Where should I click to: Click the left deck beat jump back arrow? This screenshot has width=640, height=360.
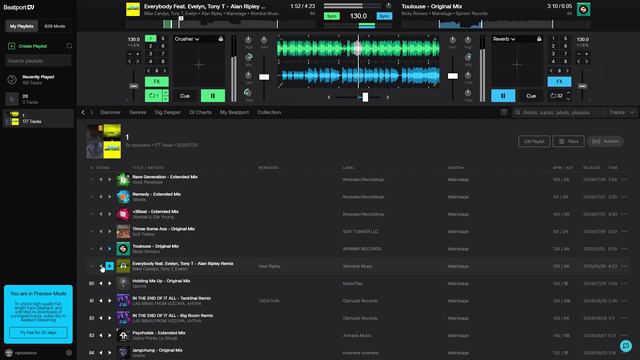pyautogui.click(x=149, y=71)
